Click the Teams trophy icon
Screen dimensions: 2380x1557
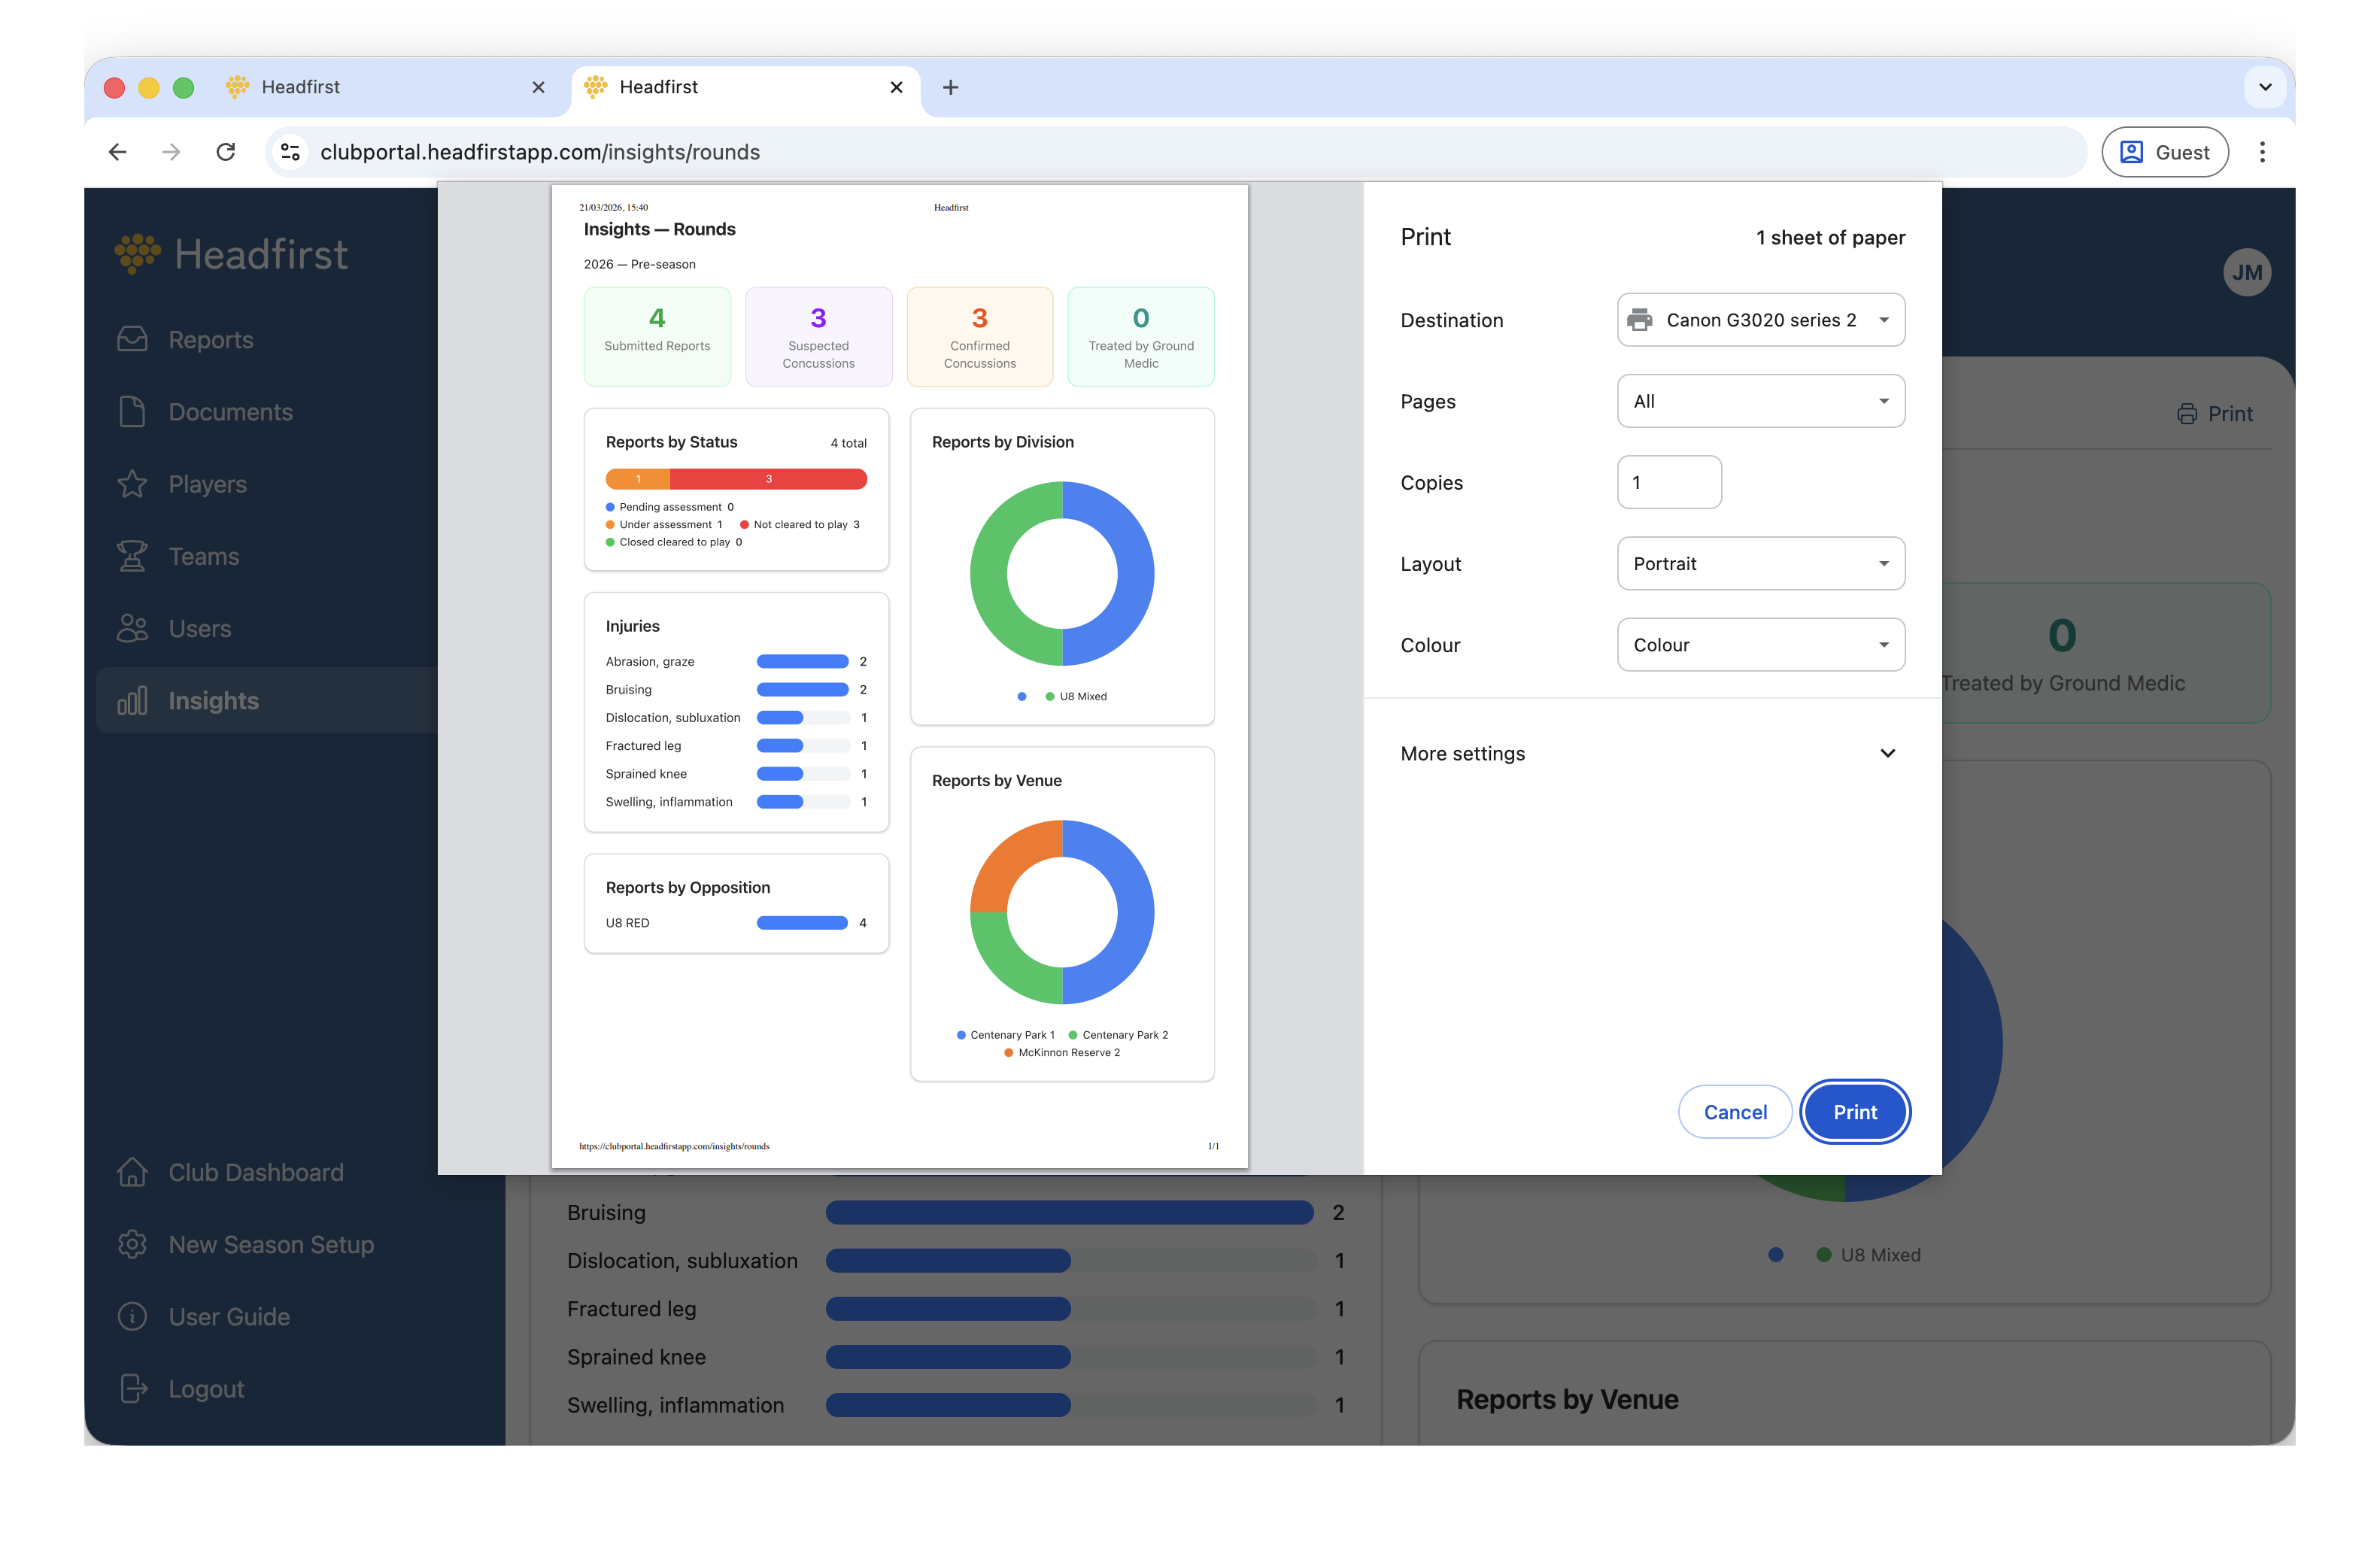pos(132,556)
